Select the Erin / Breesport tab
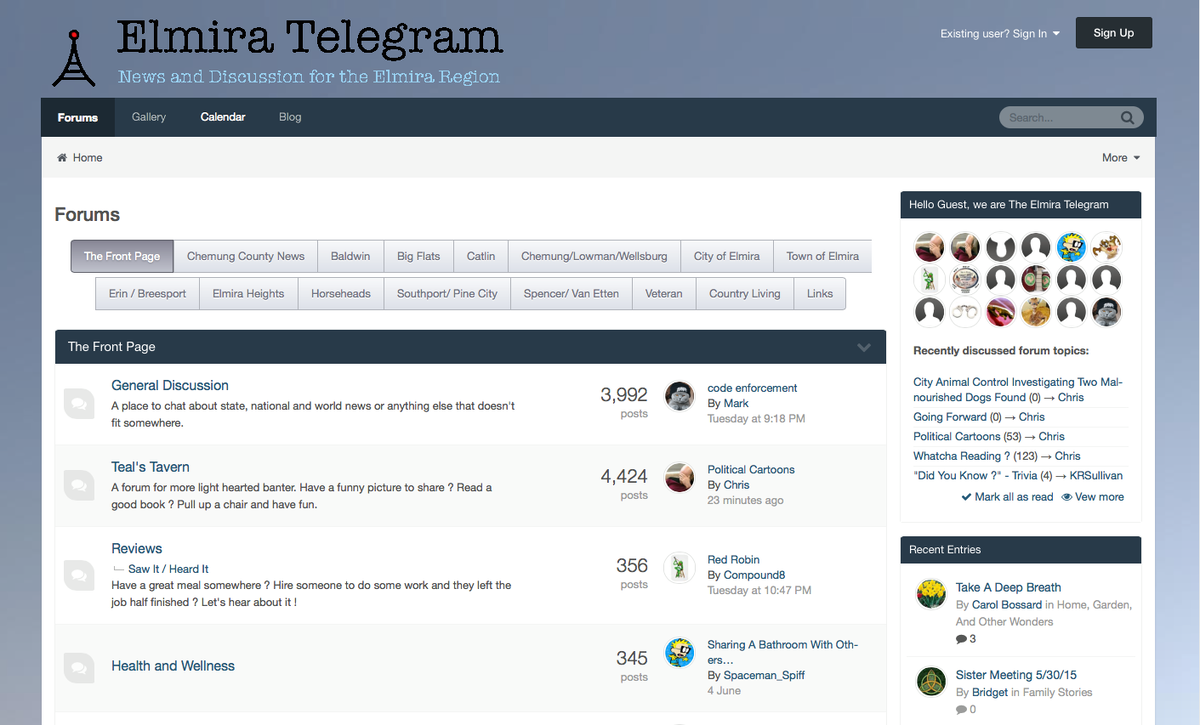 click(x=148, y=294)
